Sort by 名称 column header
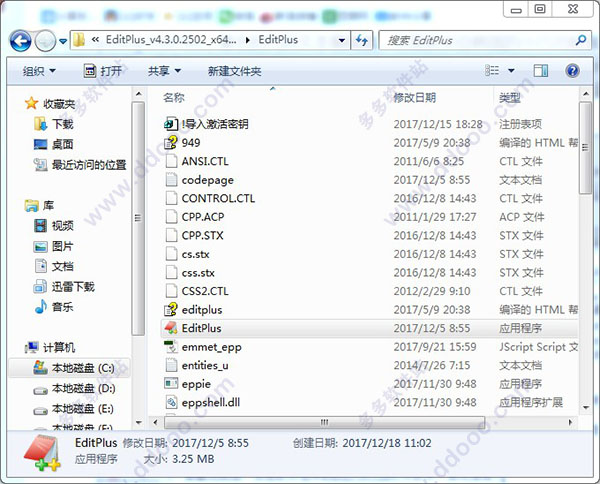The height and width of the screenshot is (484, 600). (x=174, y=98)
